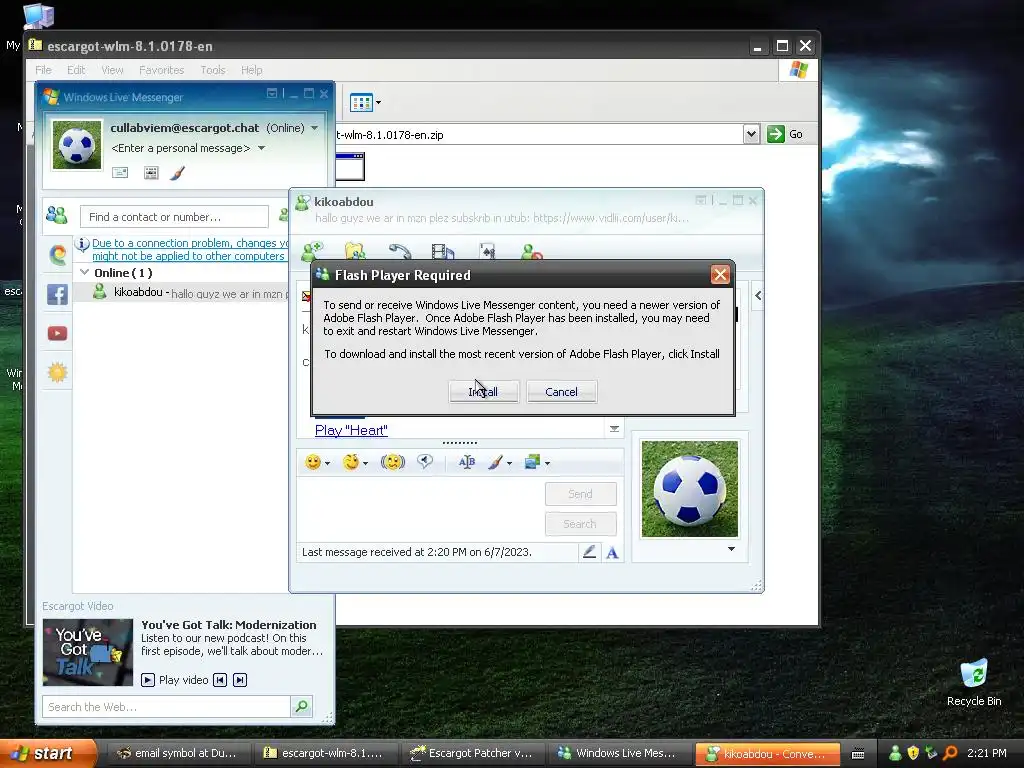This screenshot has height=768, width=1024.
Task: Switch to email symbol taskbar item
Action: [x=178, y=753]
